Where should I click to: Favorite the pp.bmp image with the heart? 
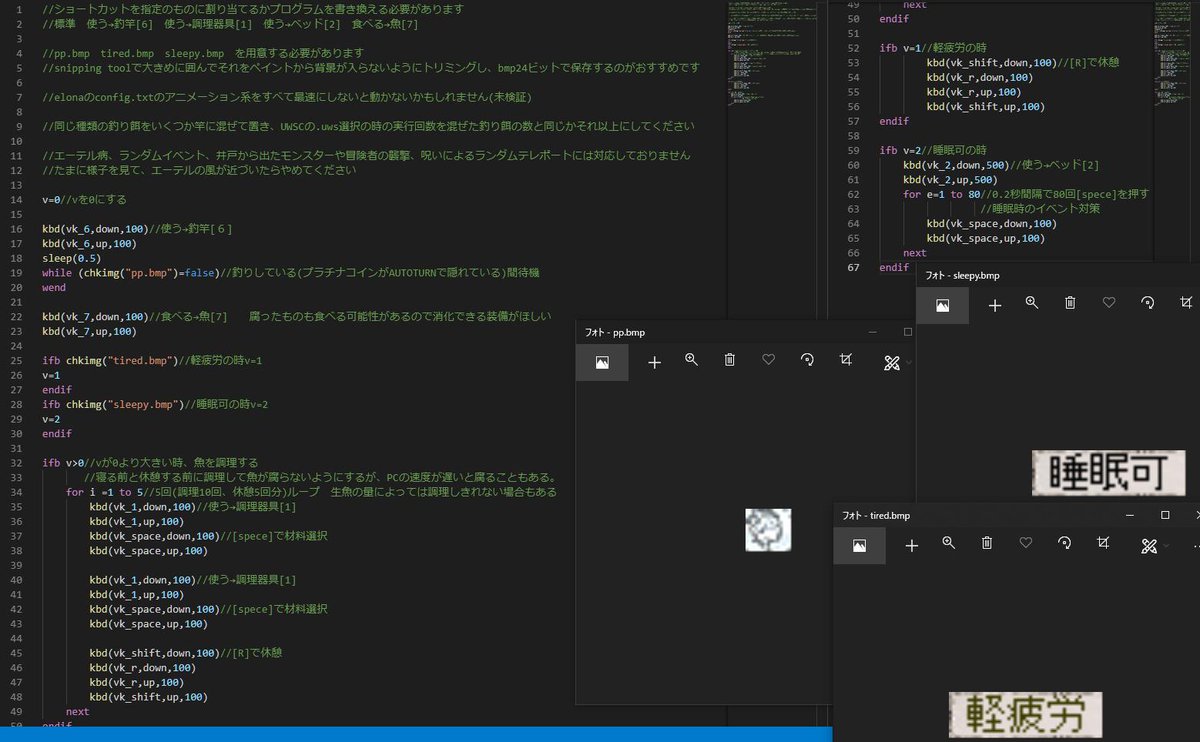(769, 362)
